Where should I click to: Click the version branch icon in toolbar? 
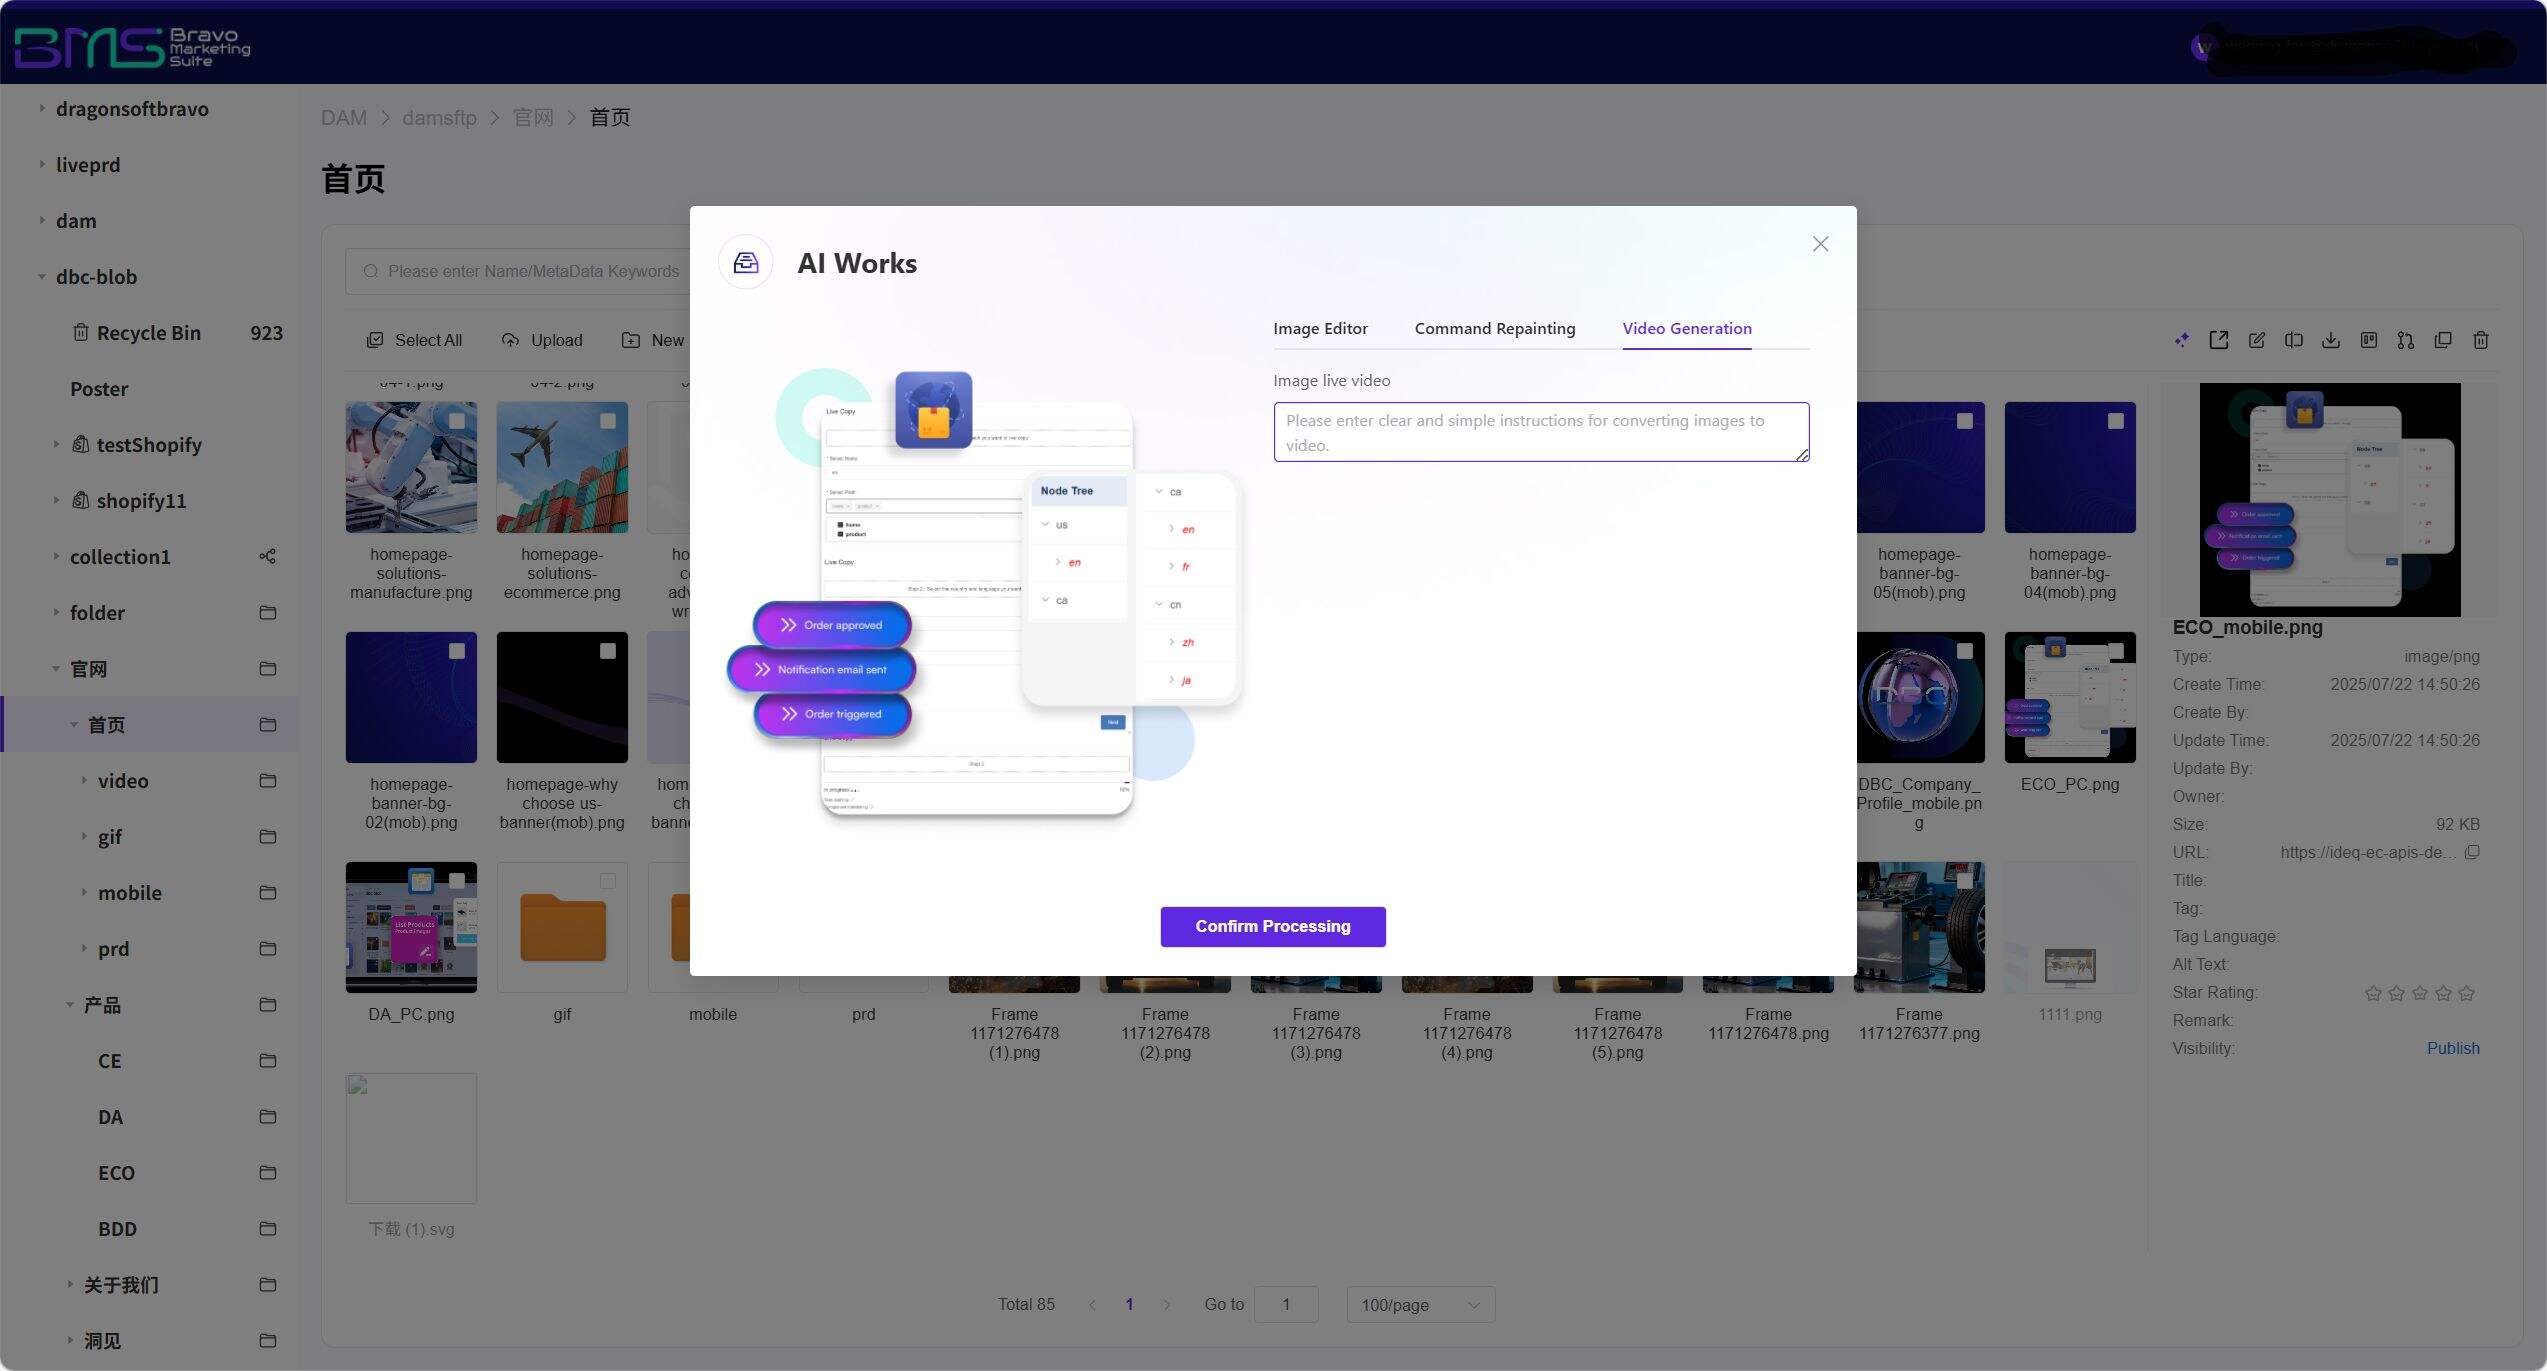coord(2405,340)
